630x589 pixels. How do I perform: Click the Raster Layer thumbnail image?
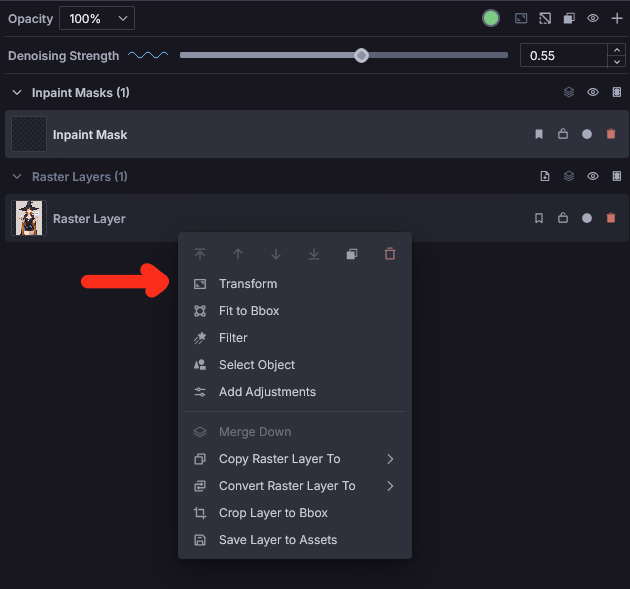[29, 218]
